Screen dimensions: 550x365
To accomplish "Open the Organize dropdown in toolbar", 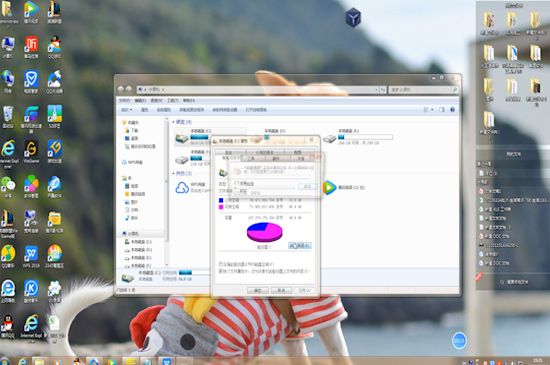I will (x=127, y=110).
